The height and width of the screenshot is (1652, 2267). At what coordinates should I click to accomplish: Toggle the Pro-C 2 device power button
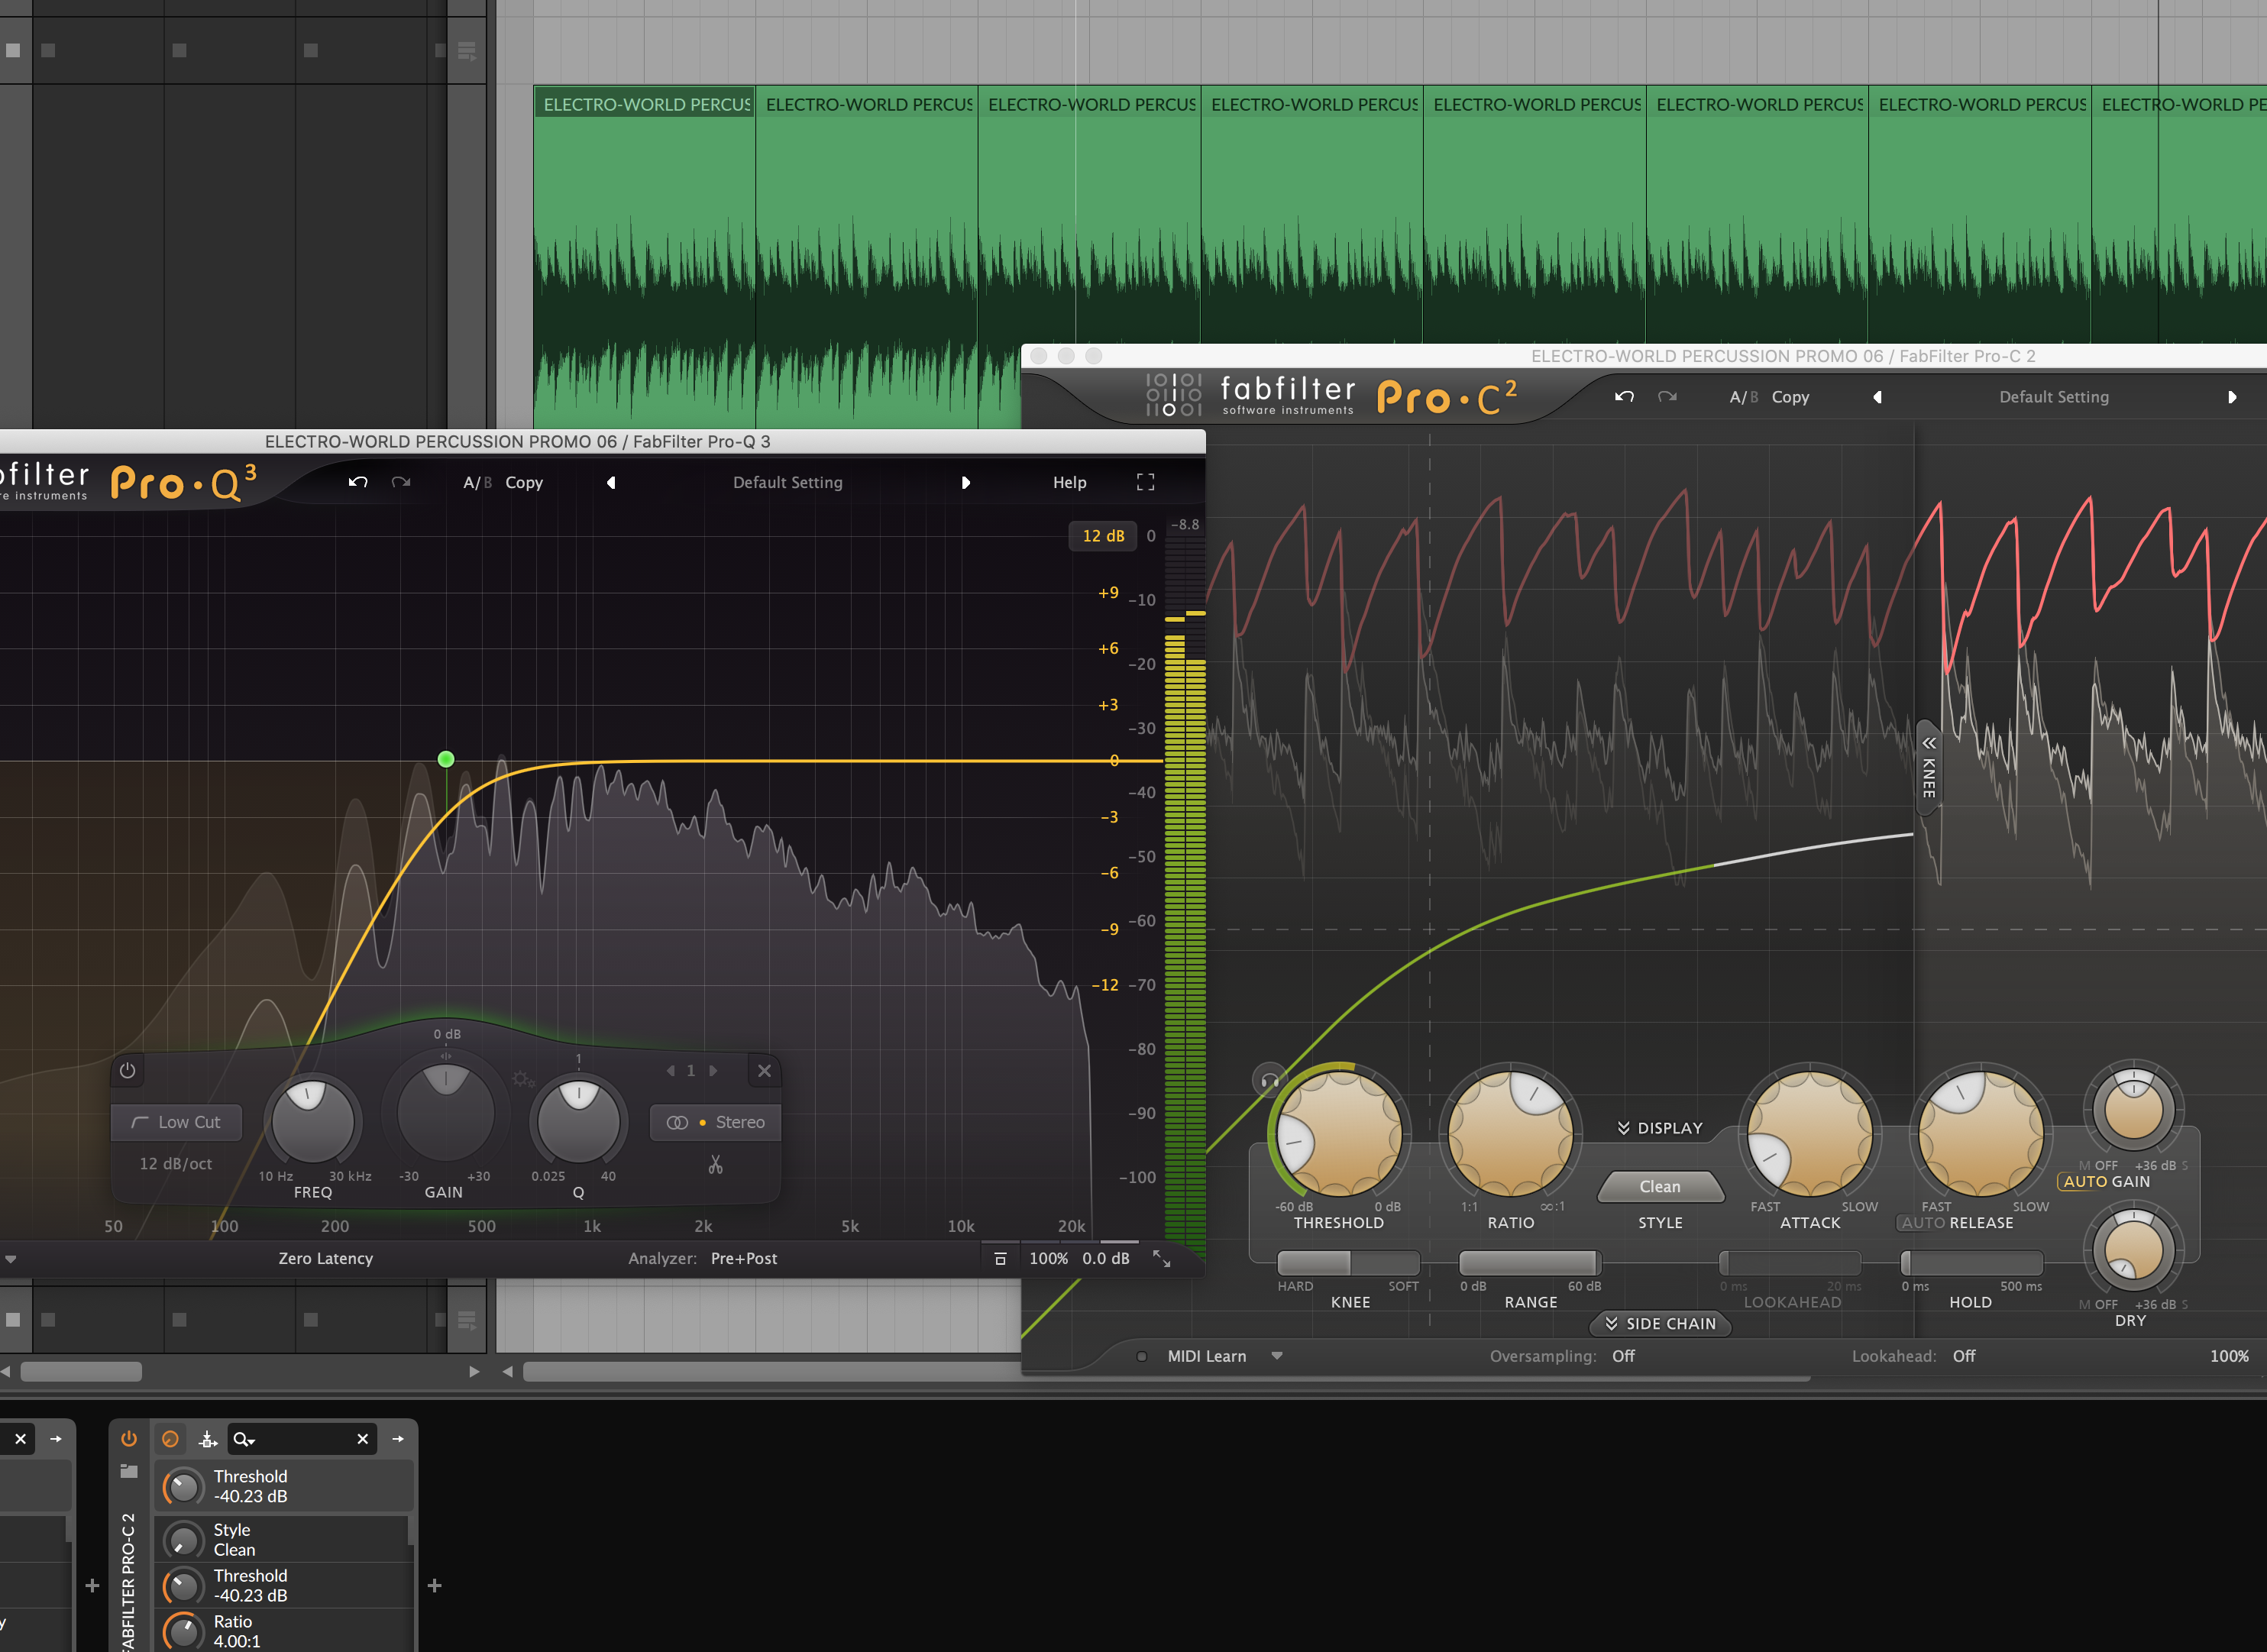[x=129, y=1438]
